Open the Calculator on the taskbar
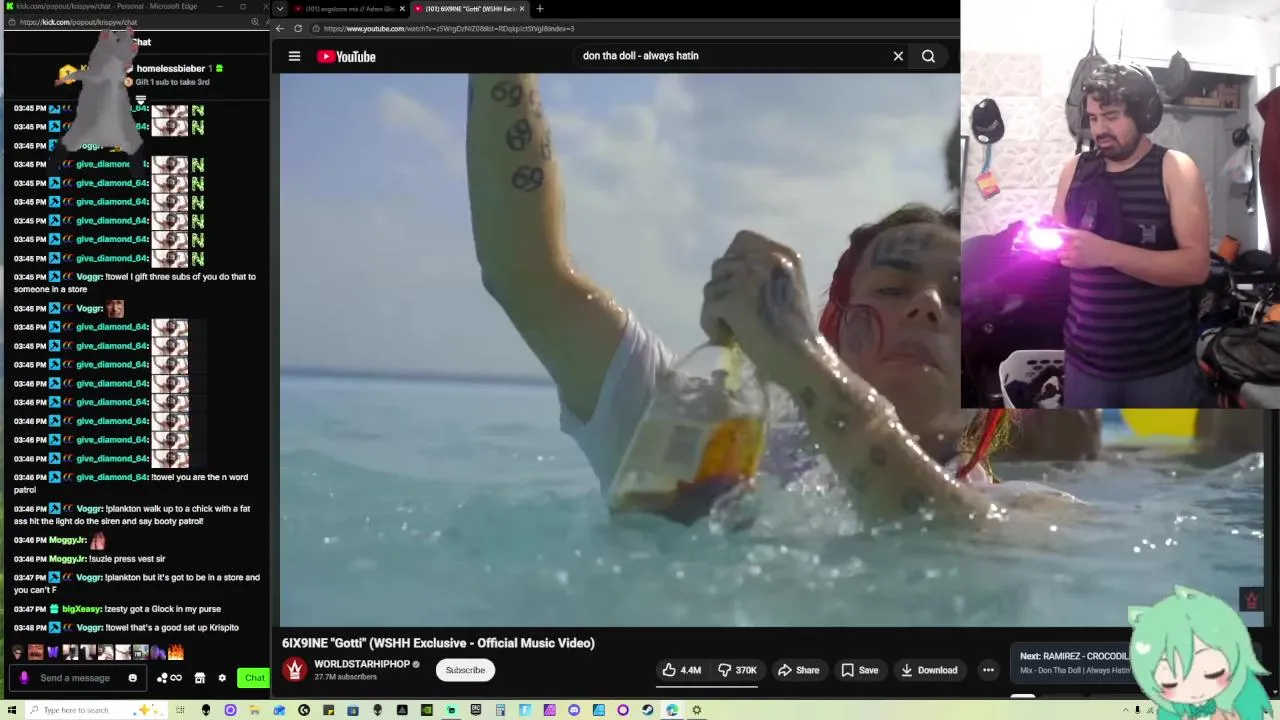Viewport: 1280px width, 720px height. click(499, 710)
